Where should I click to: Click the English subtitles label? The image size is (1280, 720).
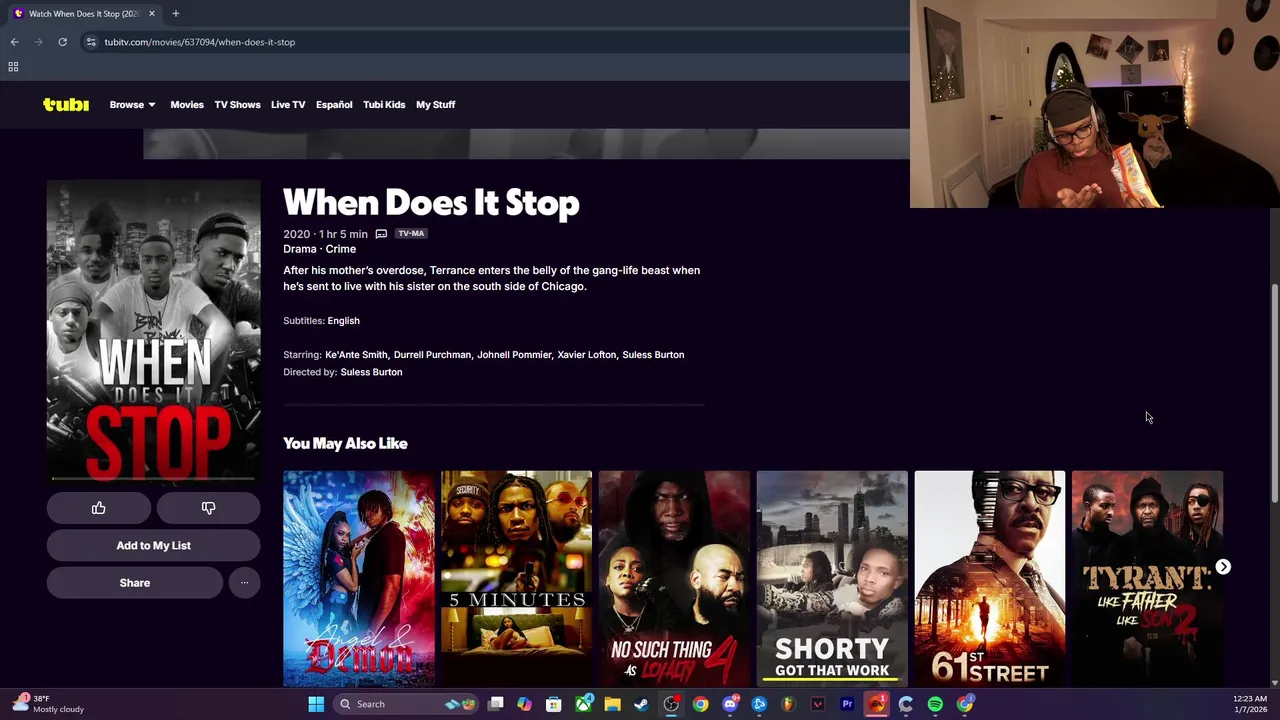click(343, 321)
